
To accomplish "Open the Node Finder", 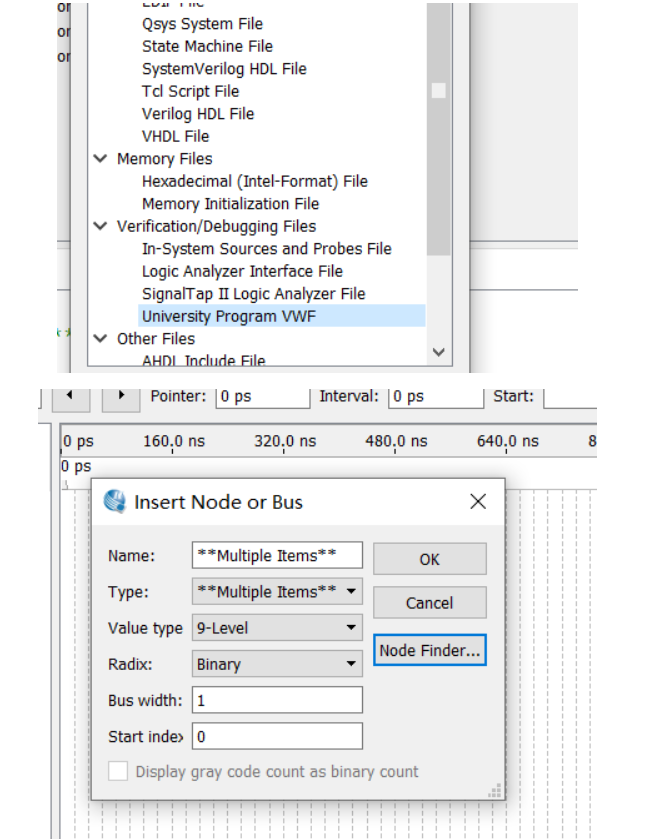I will (430, 650).
